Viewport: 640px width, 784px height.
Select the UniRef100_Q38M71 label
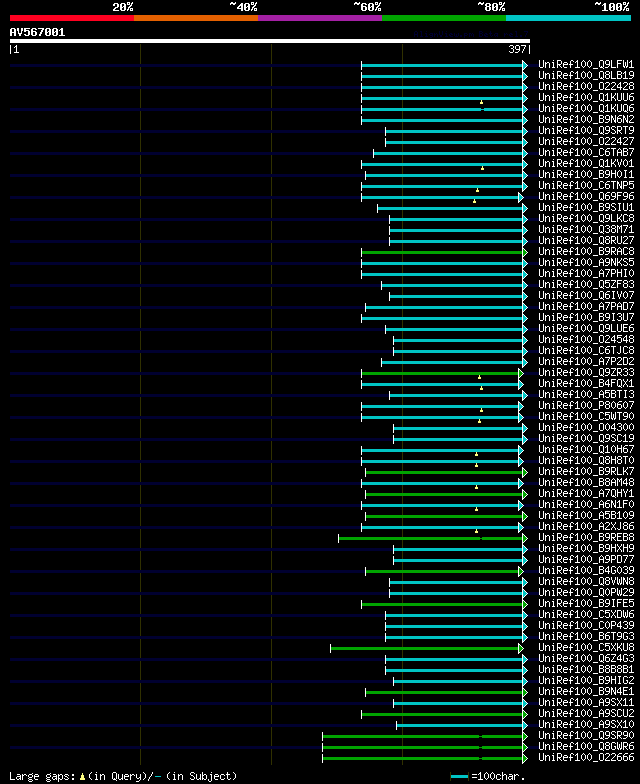[x=586, y=230]
